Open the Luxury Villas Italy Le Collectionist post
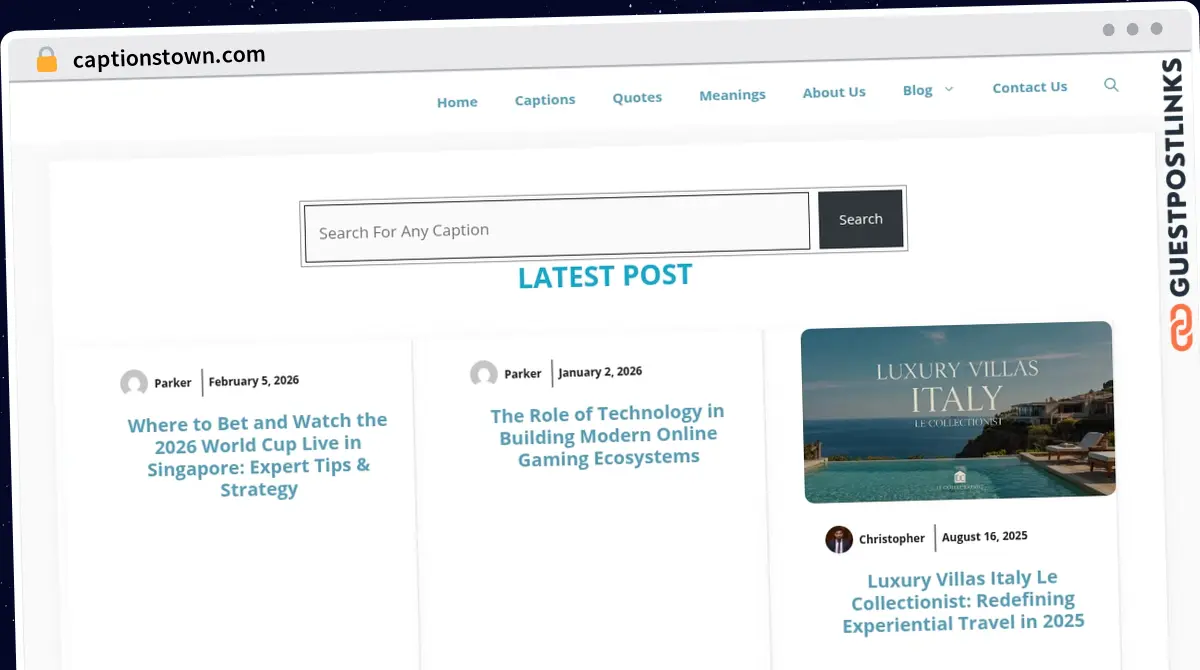Screen dimensions: 1200x670 pos(963,601)
